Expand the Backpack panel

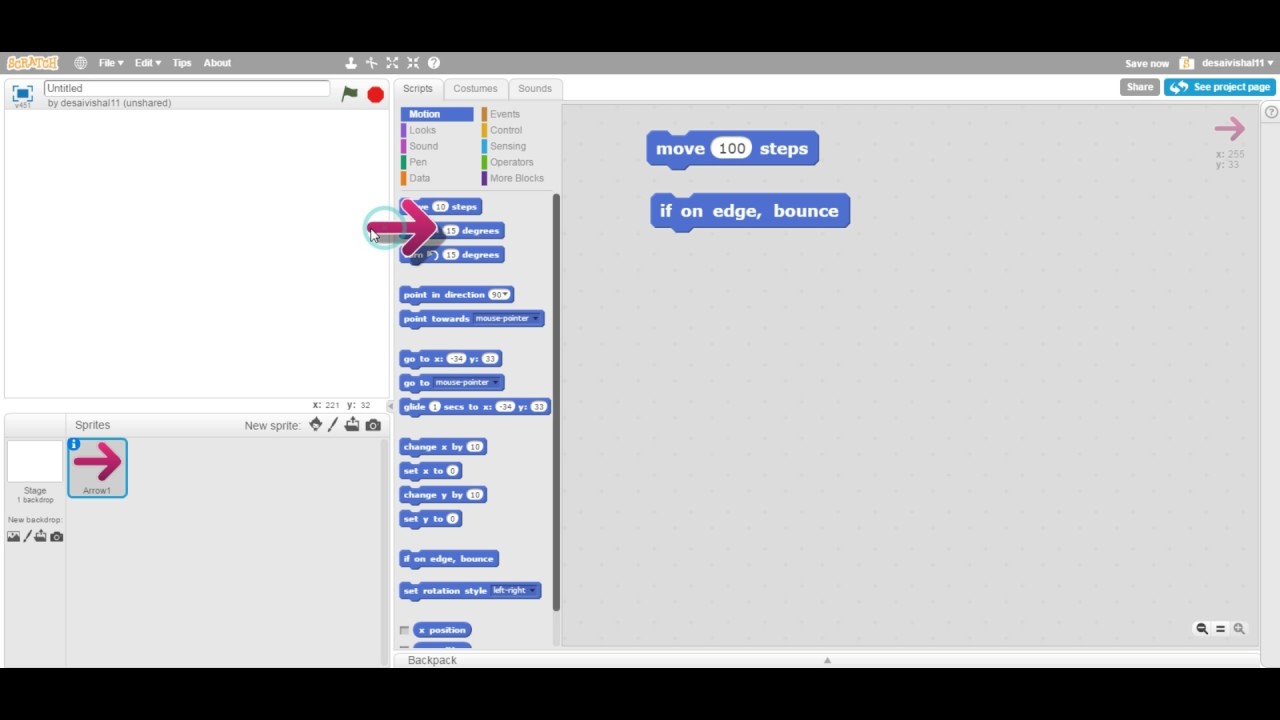pyautogui.click(x=827, y=660)
